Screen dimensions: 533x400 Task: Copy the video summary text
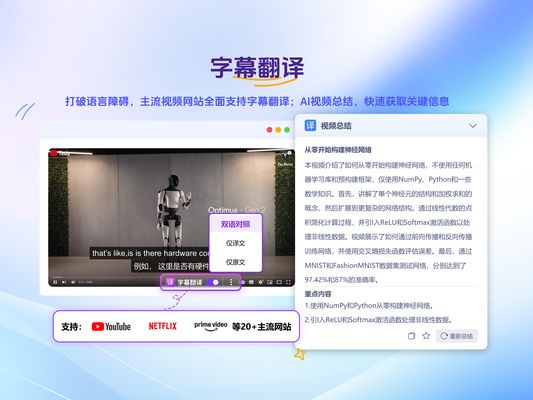tap(411, 336)
